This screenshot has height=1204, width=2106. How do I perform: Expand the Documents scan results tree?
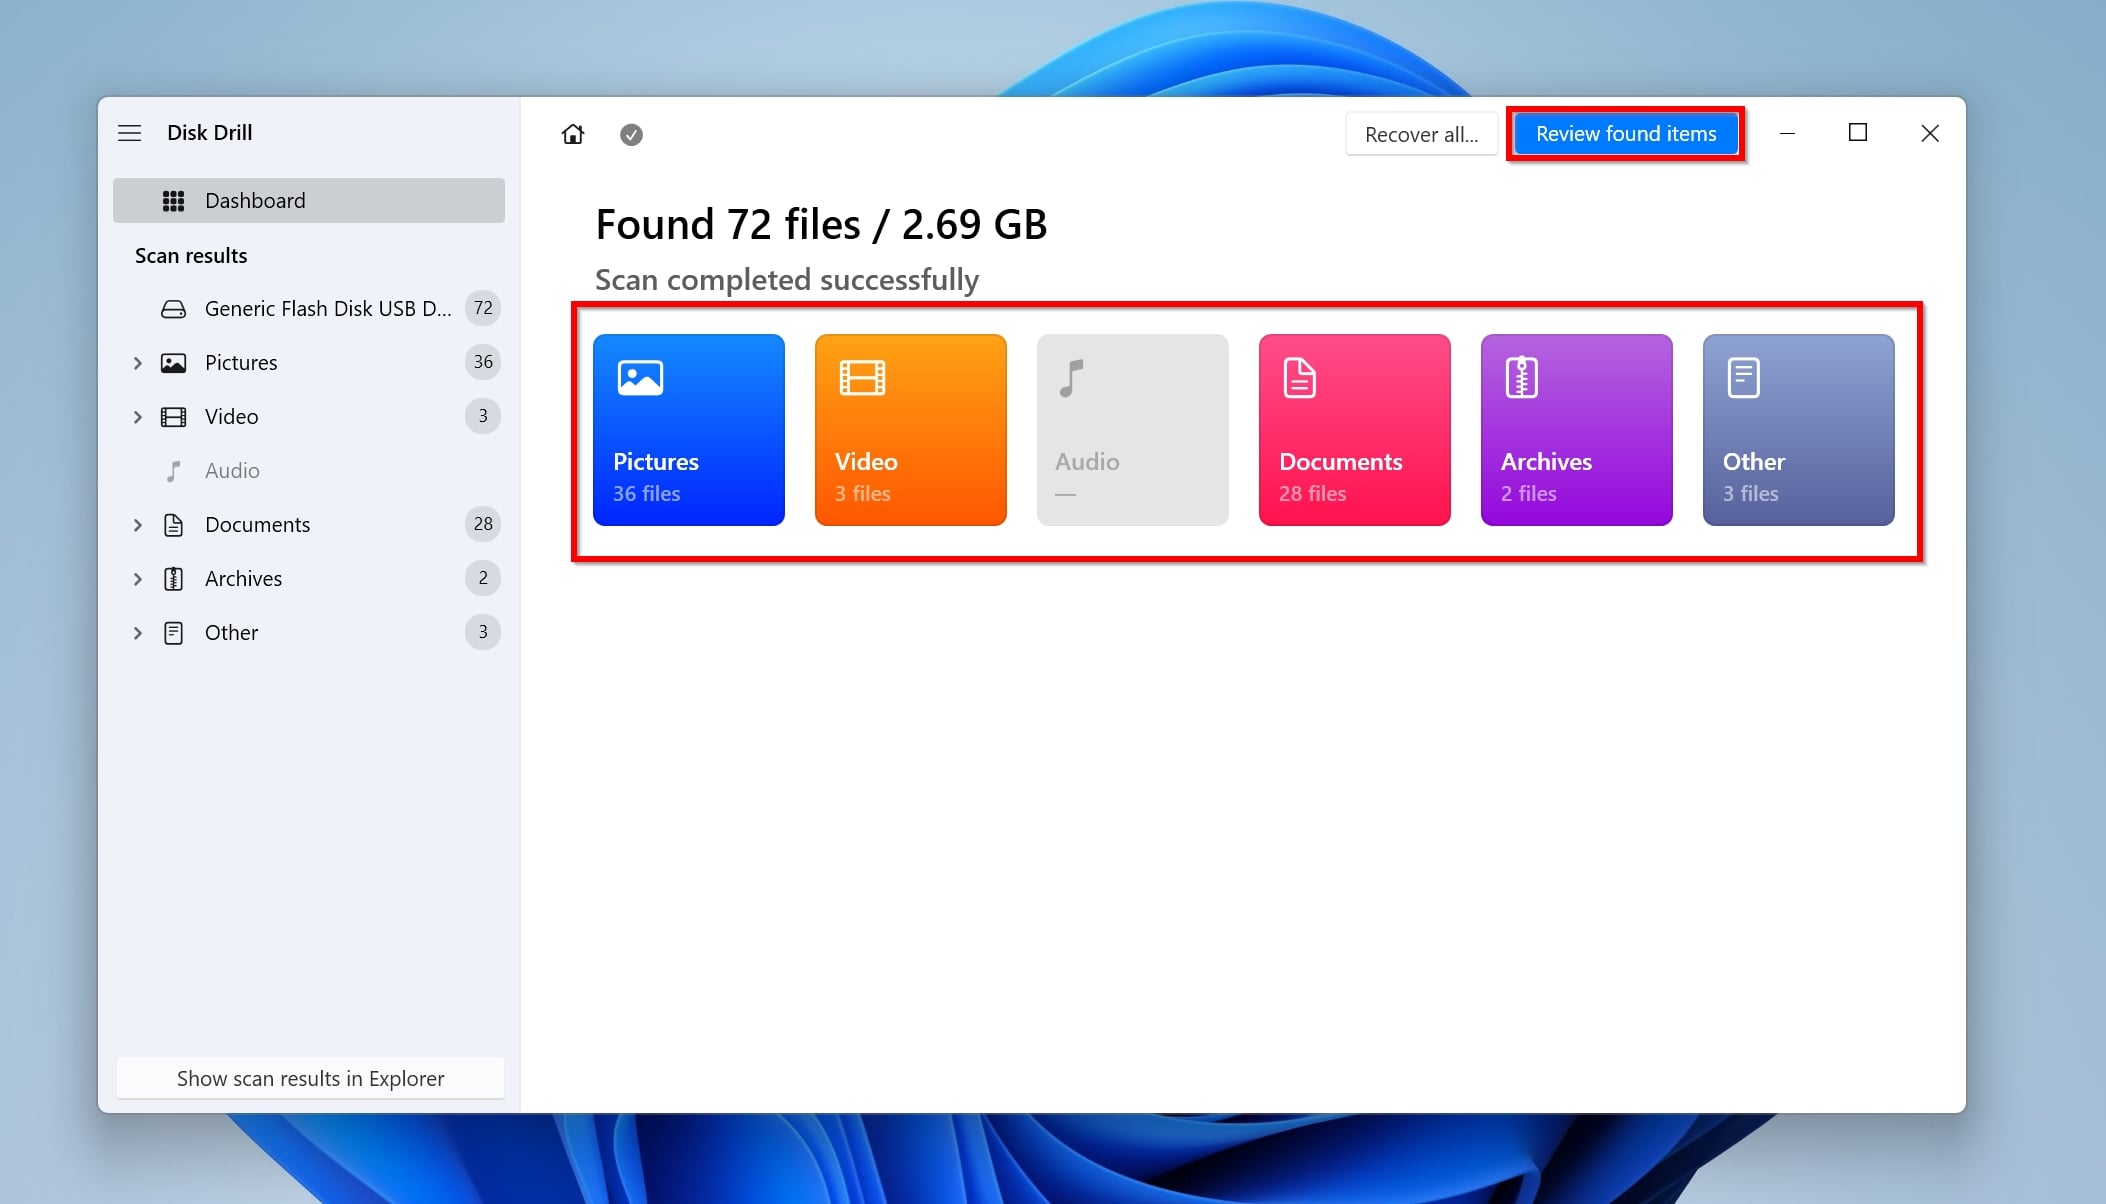click(x=136, y=524)
